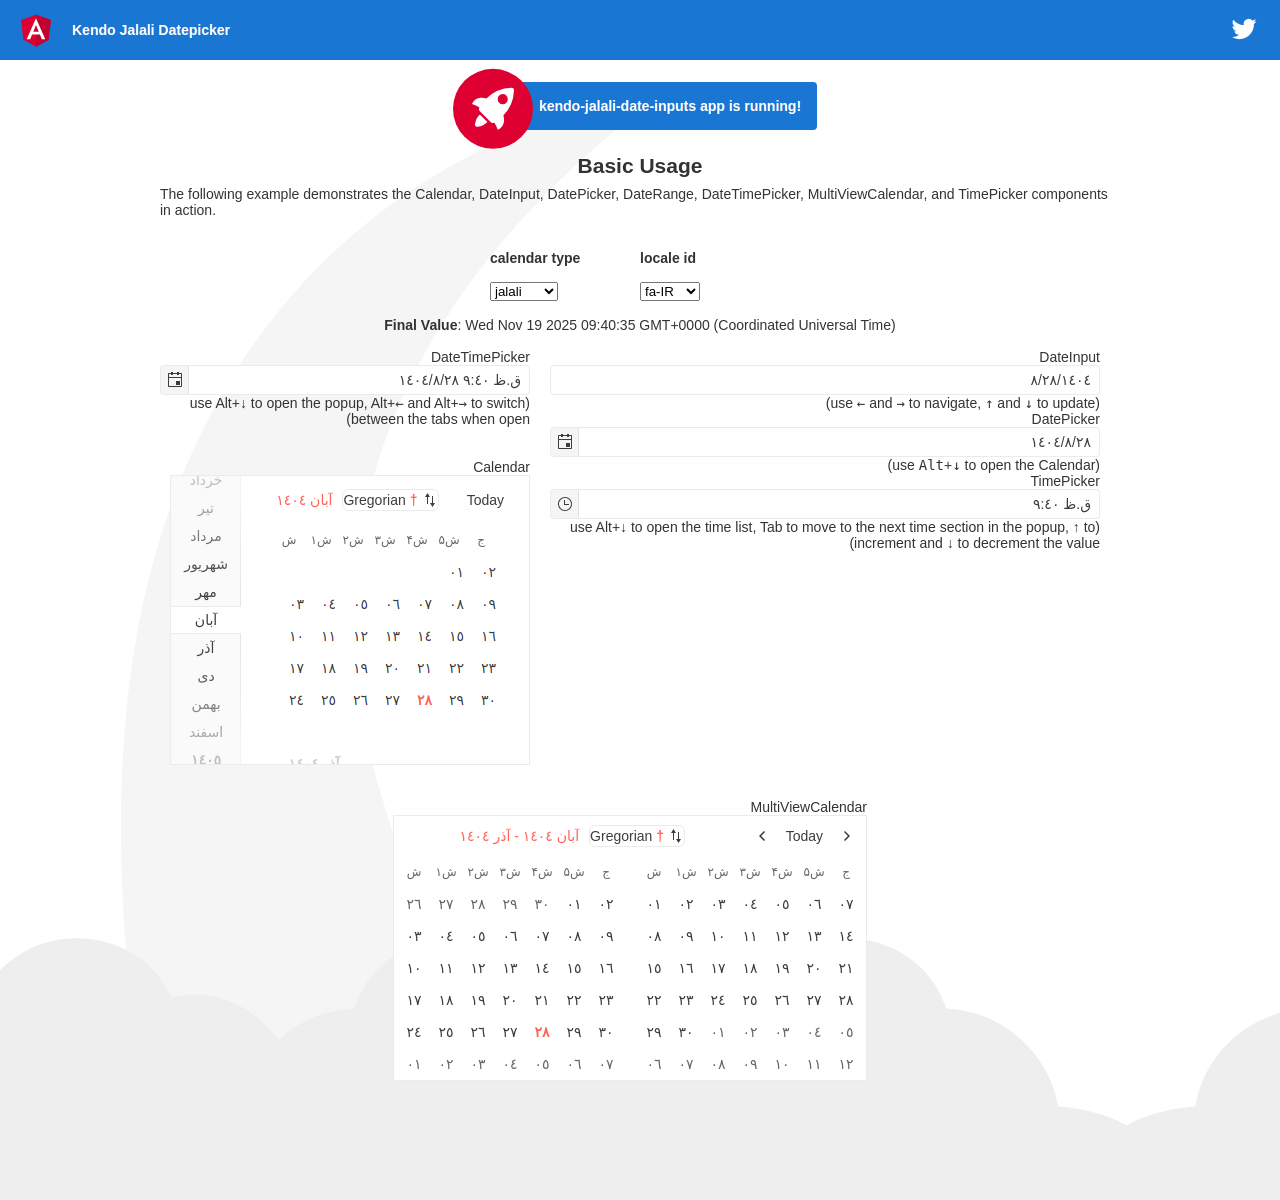Focus the TimePicker field showing ٩:٤٠
This screenshot has height=1200, width=1280.
[839, 504]
